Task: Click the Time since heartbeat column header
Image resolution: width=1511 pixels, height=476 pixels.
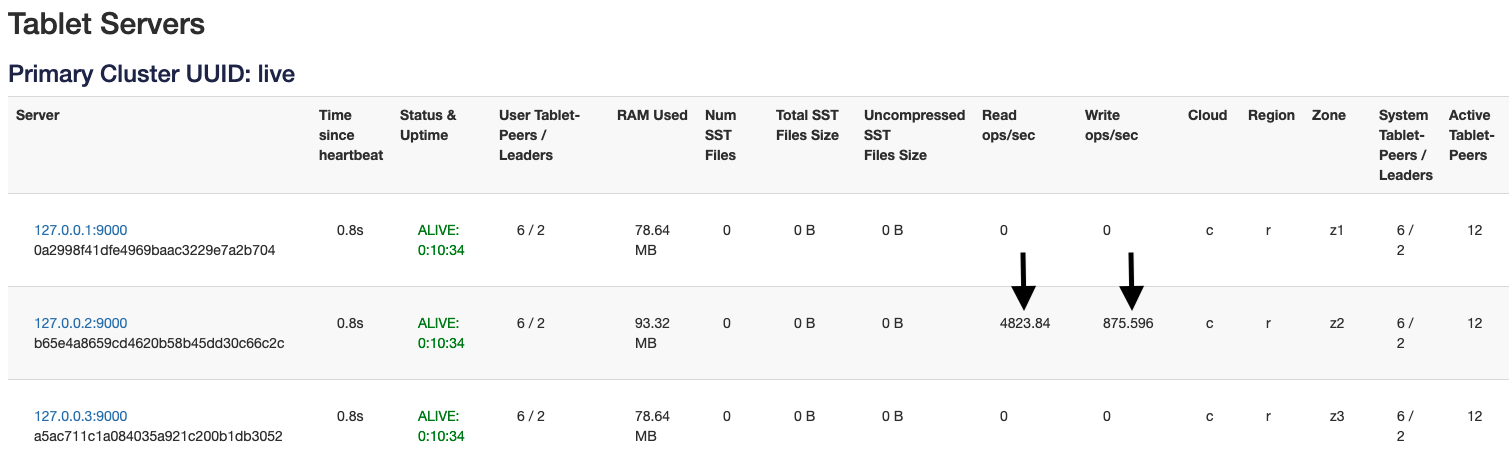Action: tap(350, 135)
